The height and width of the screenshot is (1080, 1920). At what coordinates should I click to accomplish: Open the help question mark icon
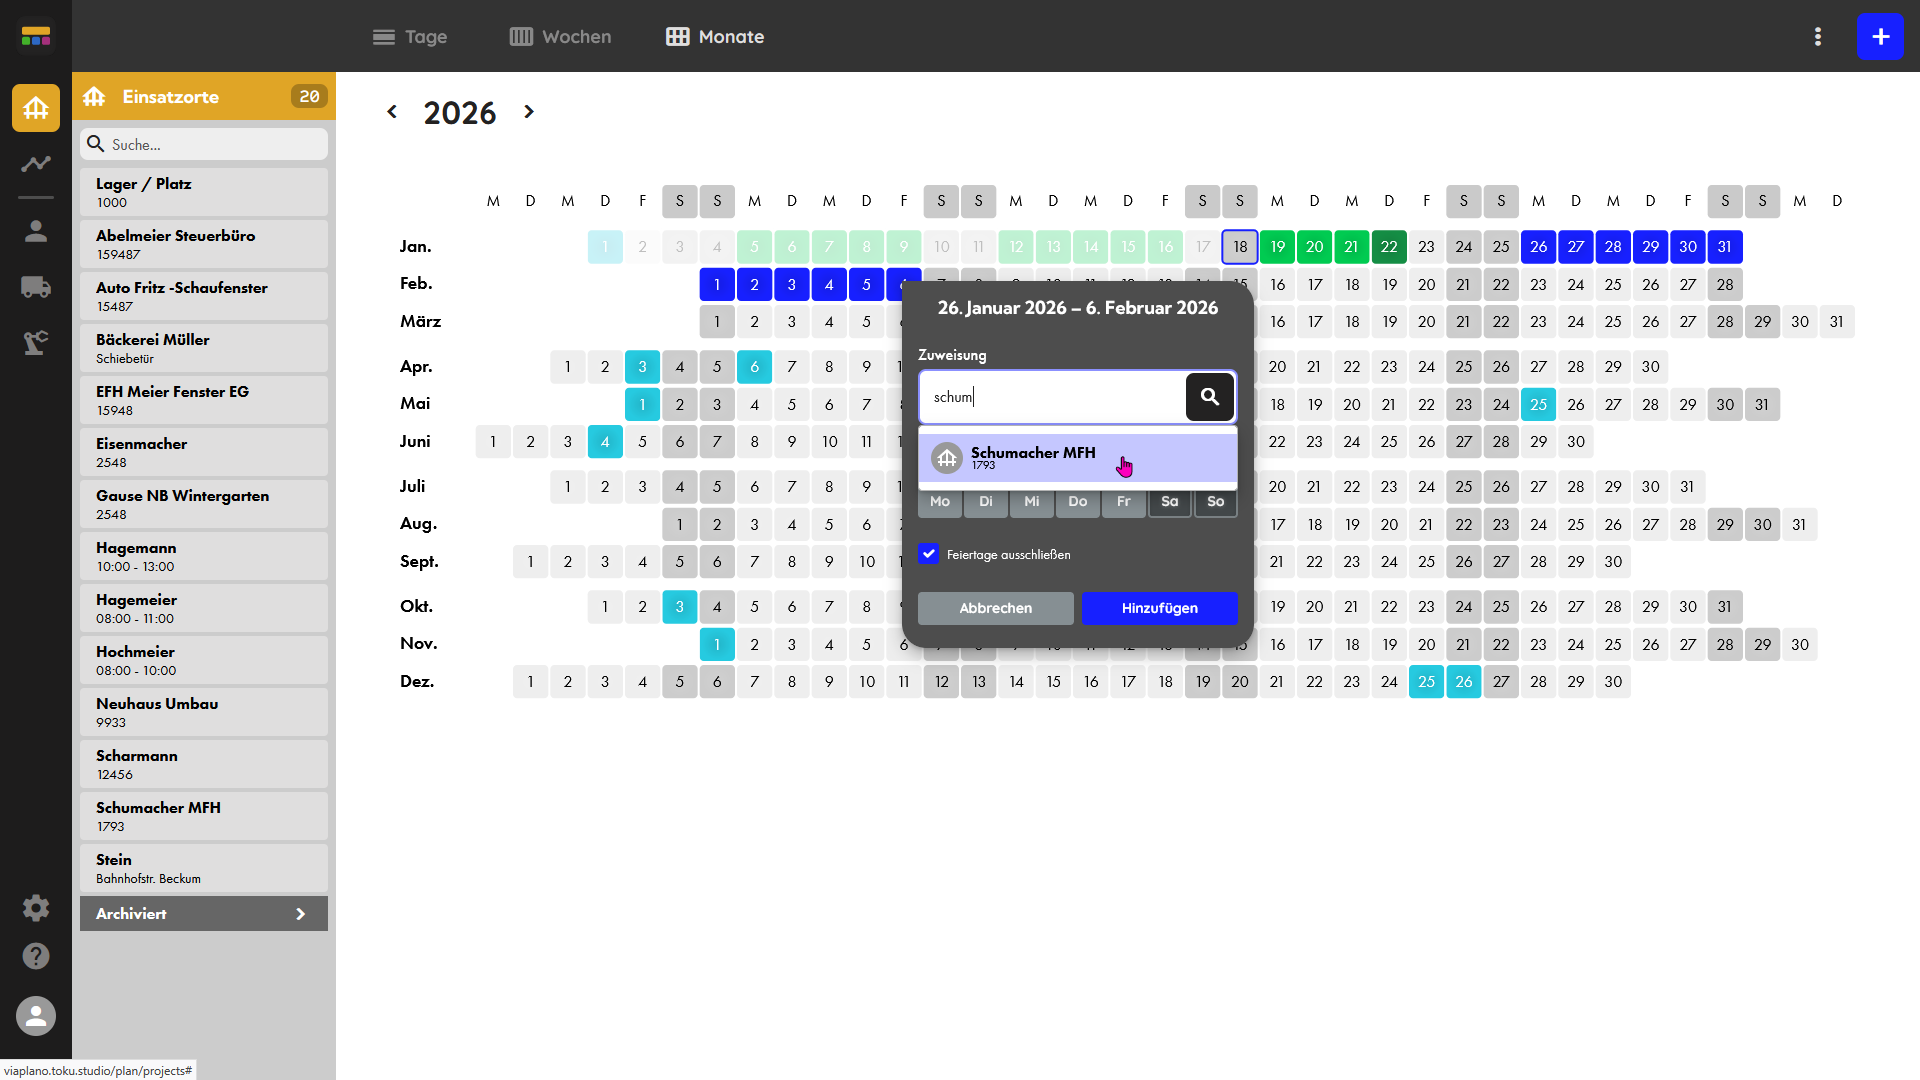(x=36, y=956)
